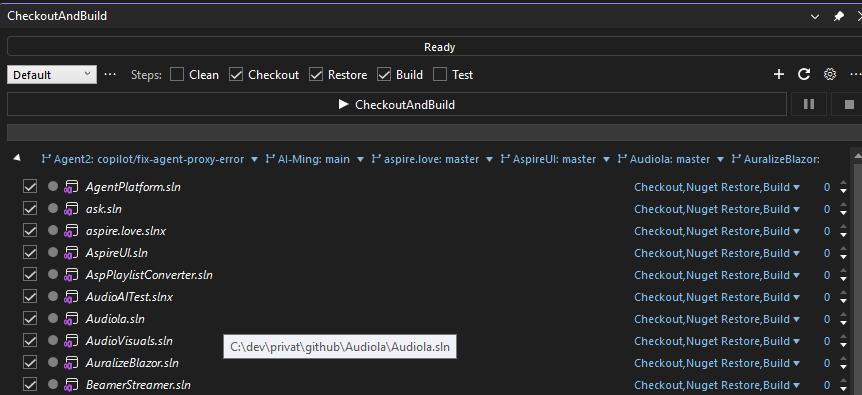Click the plus icon to add a solution
The image size is (862, 395).
pos(778,75)
